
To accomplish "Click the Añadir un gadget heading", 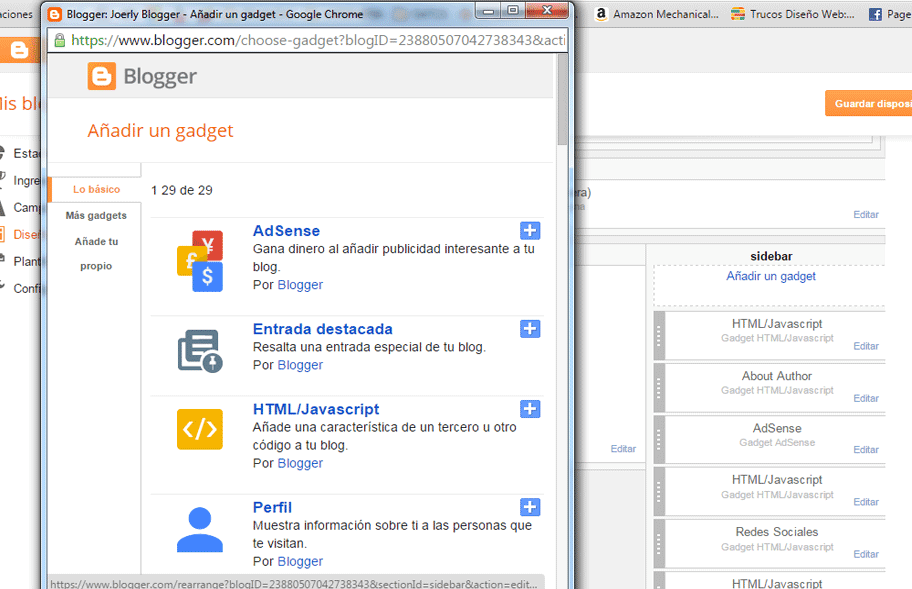I will click(x=160, y=131).
